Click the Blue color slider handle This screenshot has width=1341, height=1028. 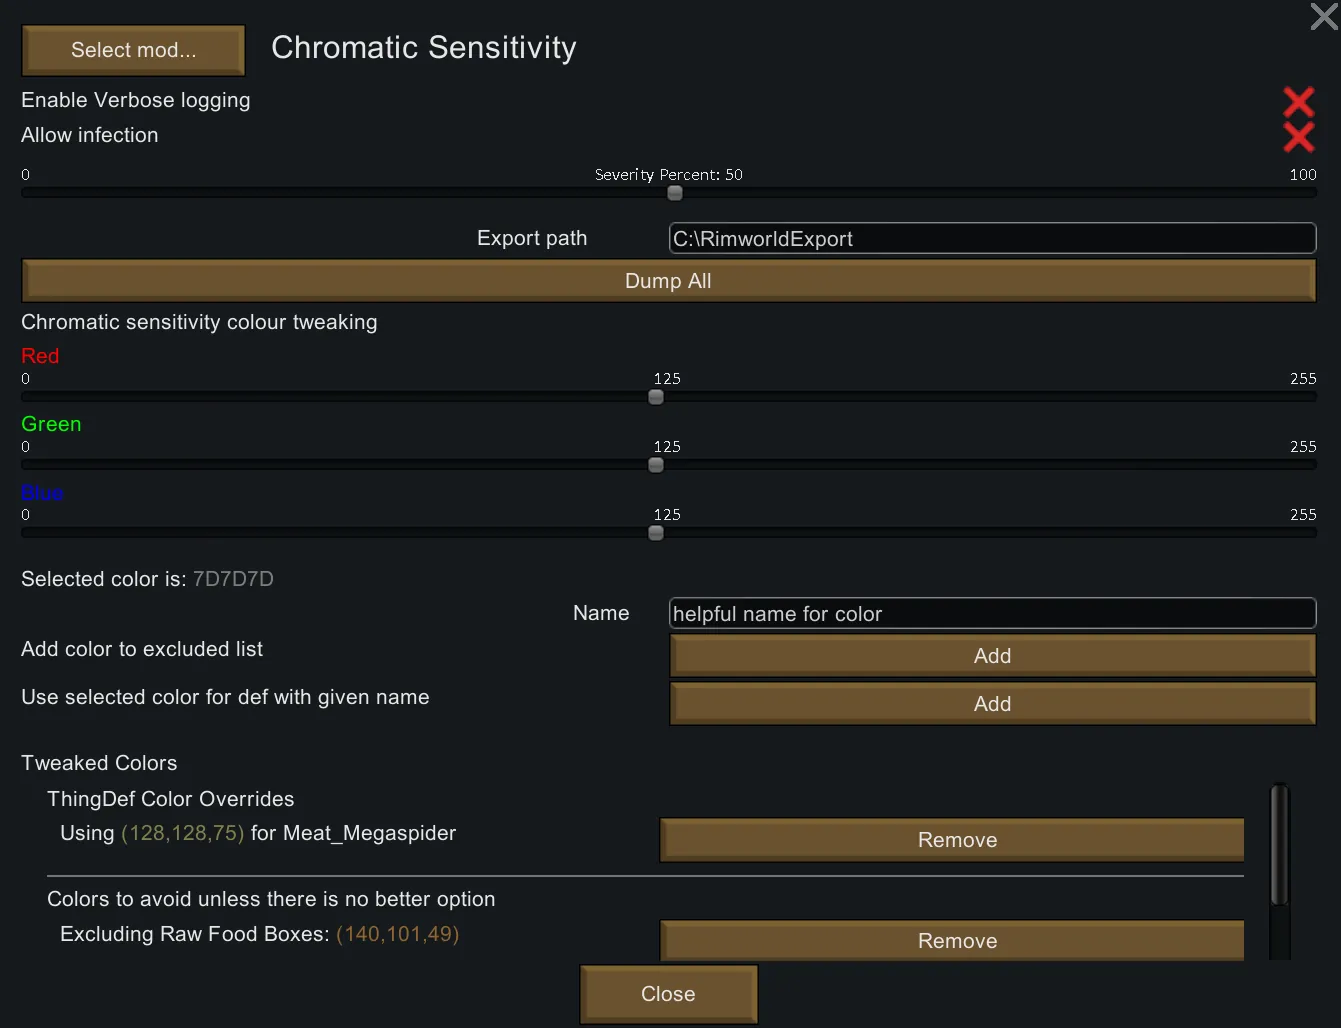point(656,533)
